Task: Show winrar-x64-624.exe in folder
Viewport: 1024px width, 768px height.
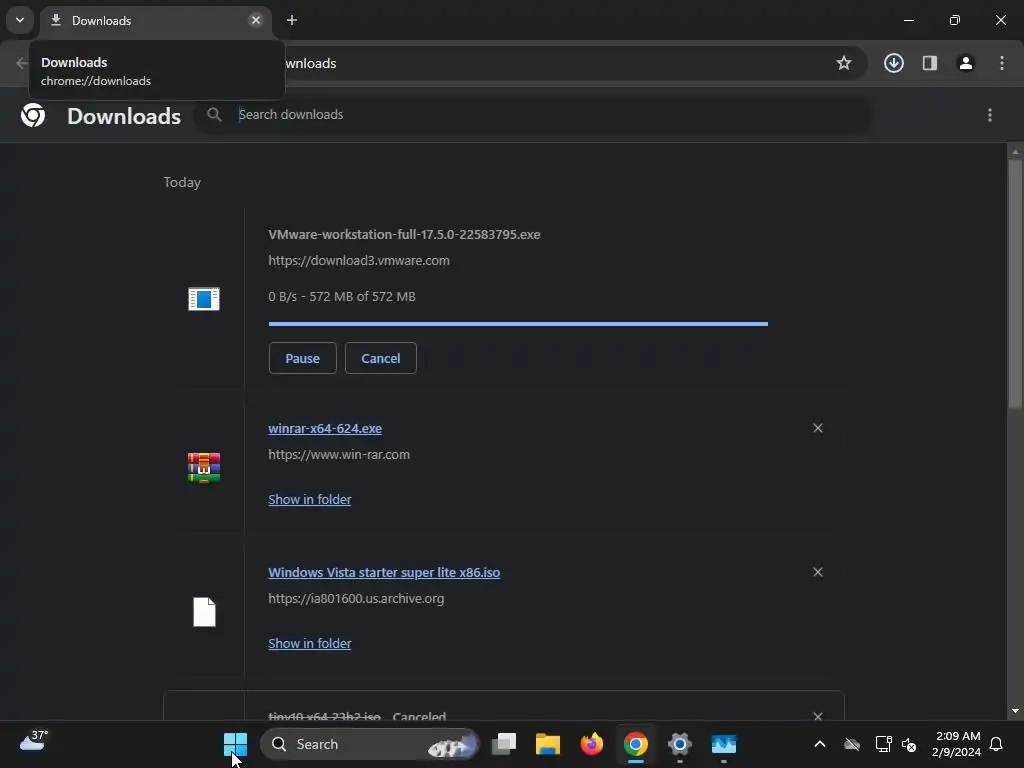Action: coord(310,500)
